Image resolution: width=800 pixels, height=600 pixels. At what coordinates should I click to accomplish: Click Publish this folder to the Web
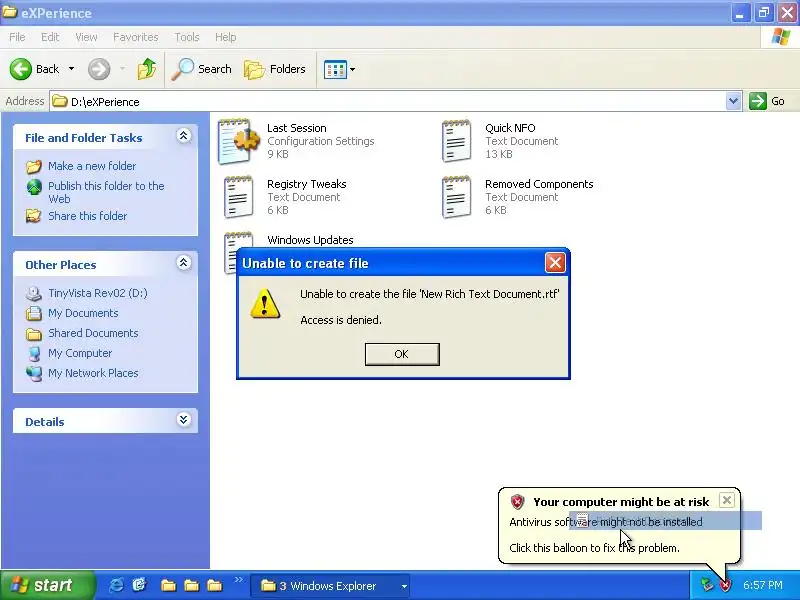coord(106,192)
